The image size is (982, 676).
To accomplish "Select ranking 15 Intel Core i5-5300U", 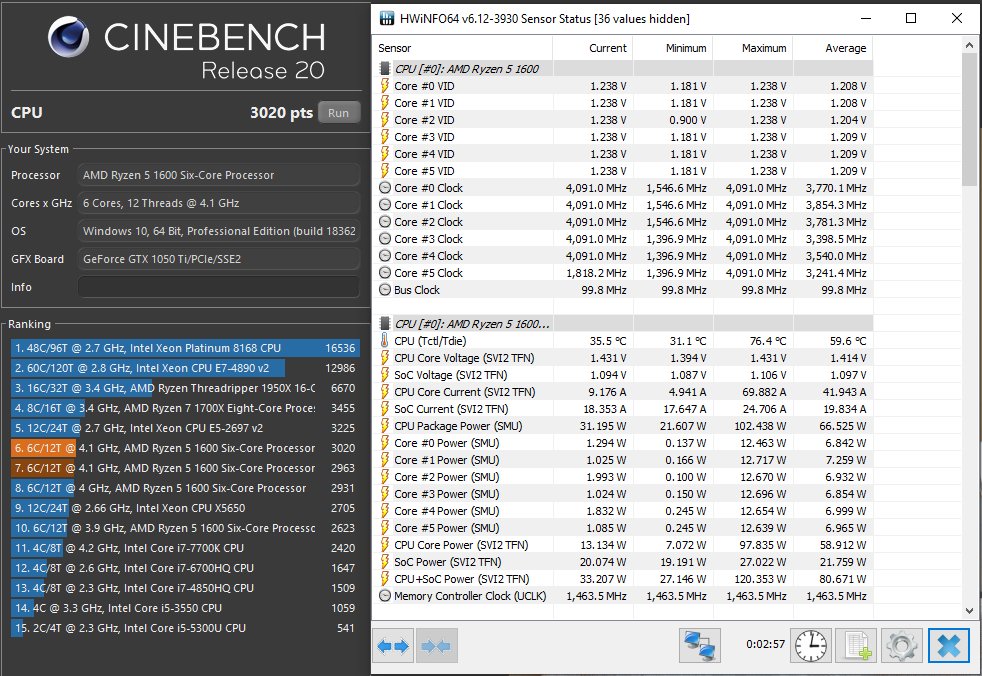I will (185, 628).
